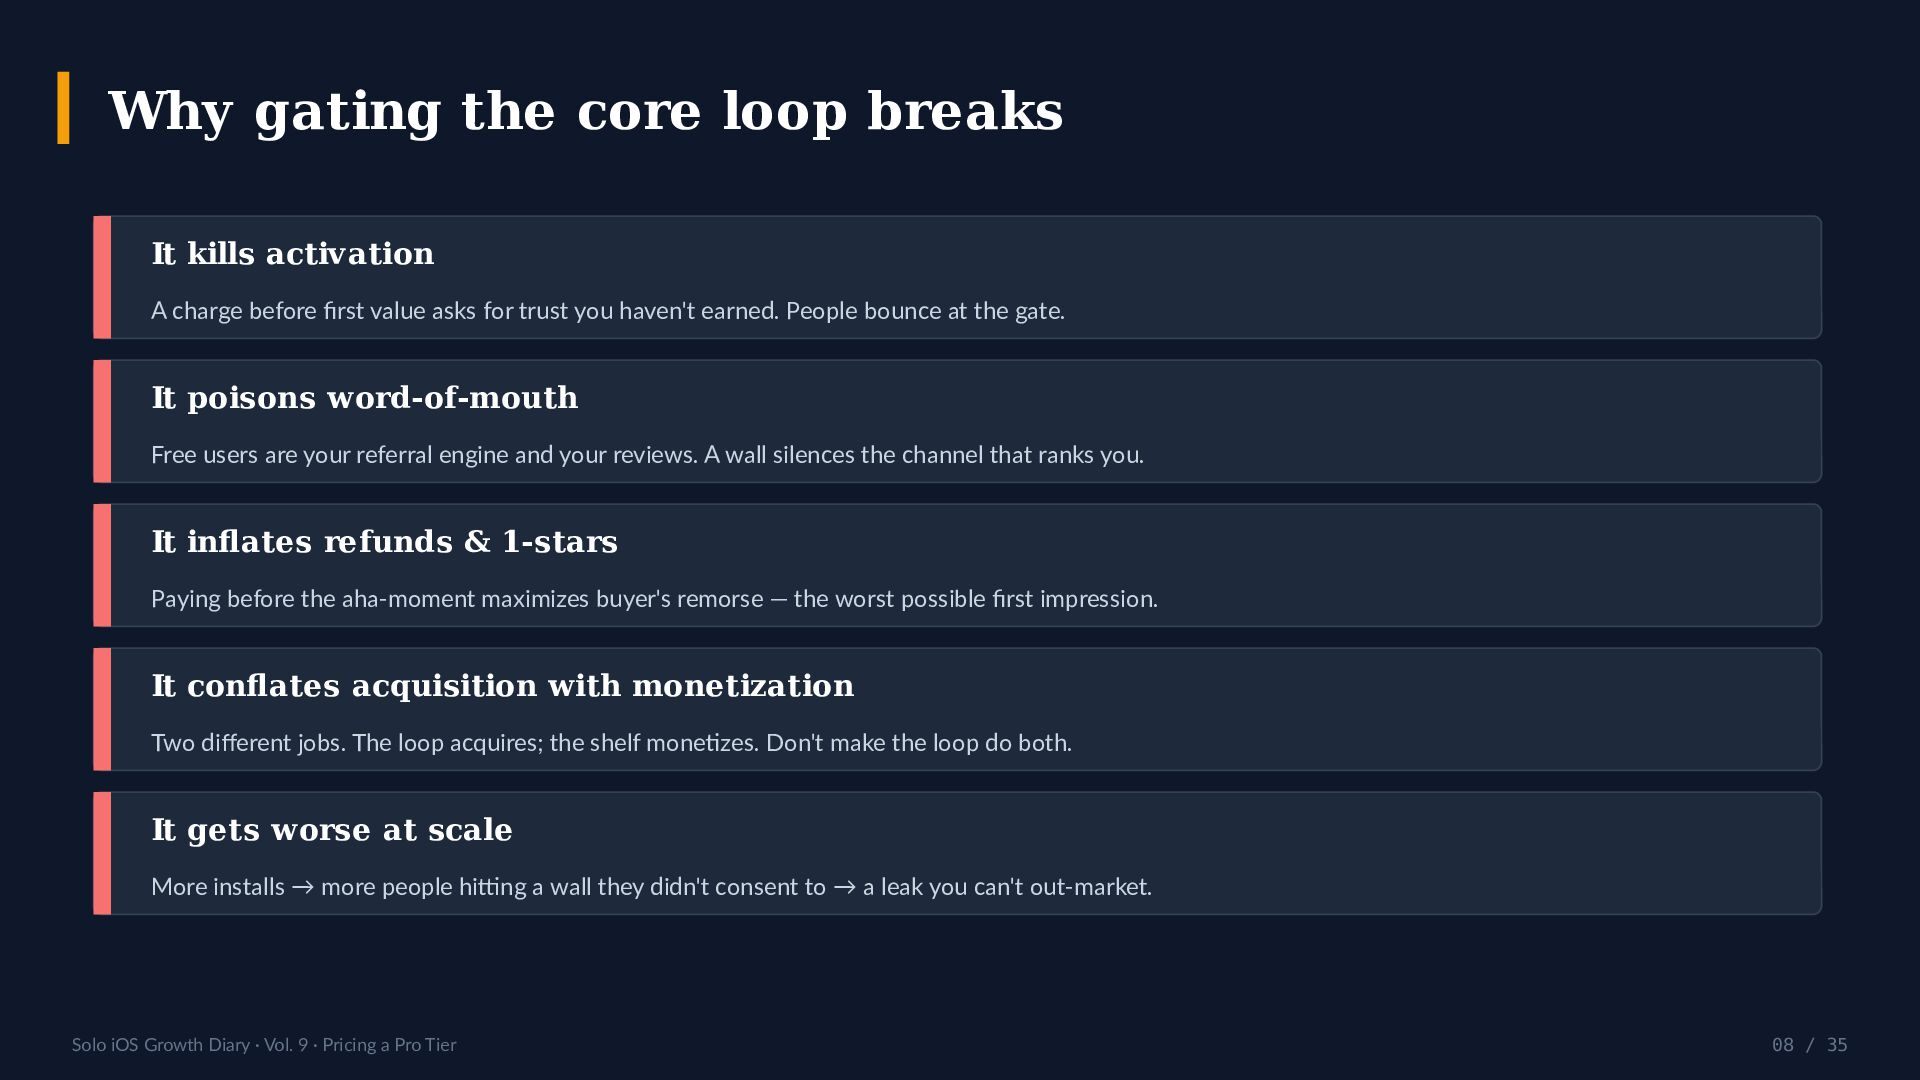Select the 'Free users are your referral engine' sentence
This screenshot has height=1080, width=1920.
[647, 455]
